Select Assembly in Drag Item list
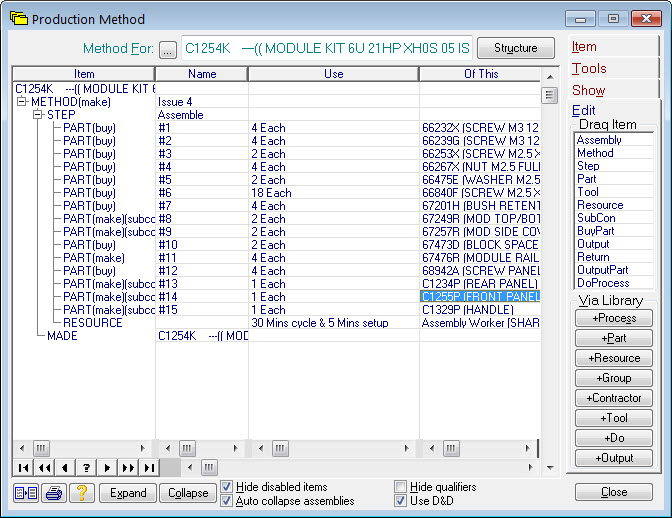The image size is (672, 518). pos(614,140)
